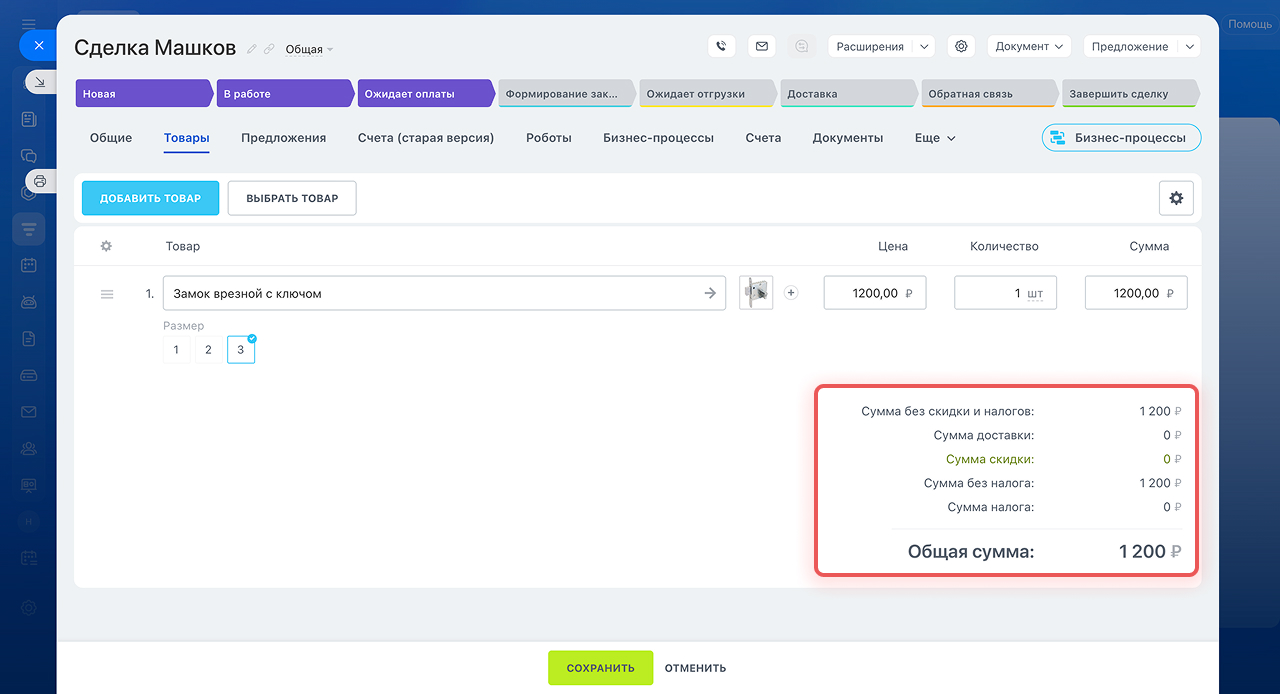Set deal stage to Доставка
The image size is (1280, 694).
tap(845, 94)
